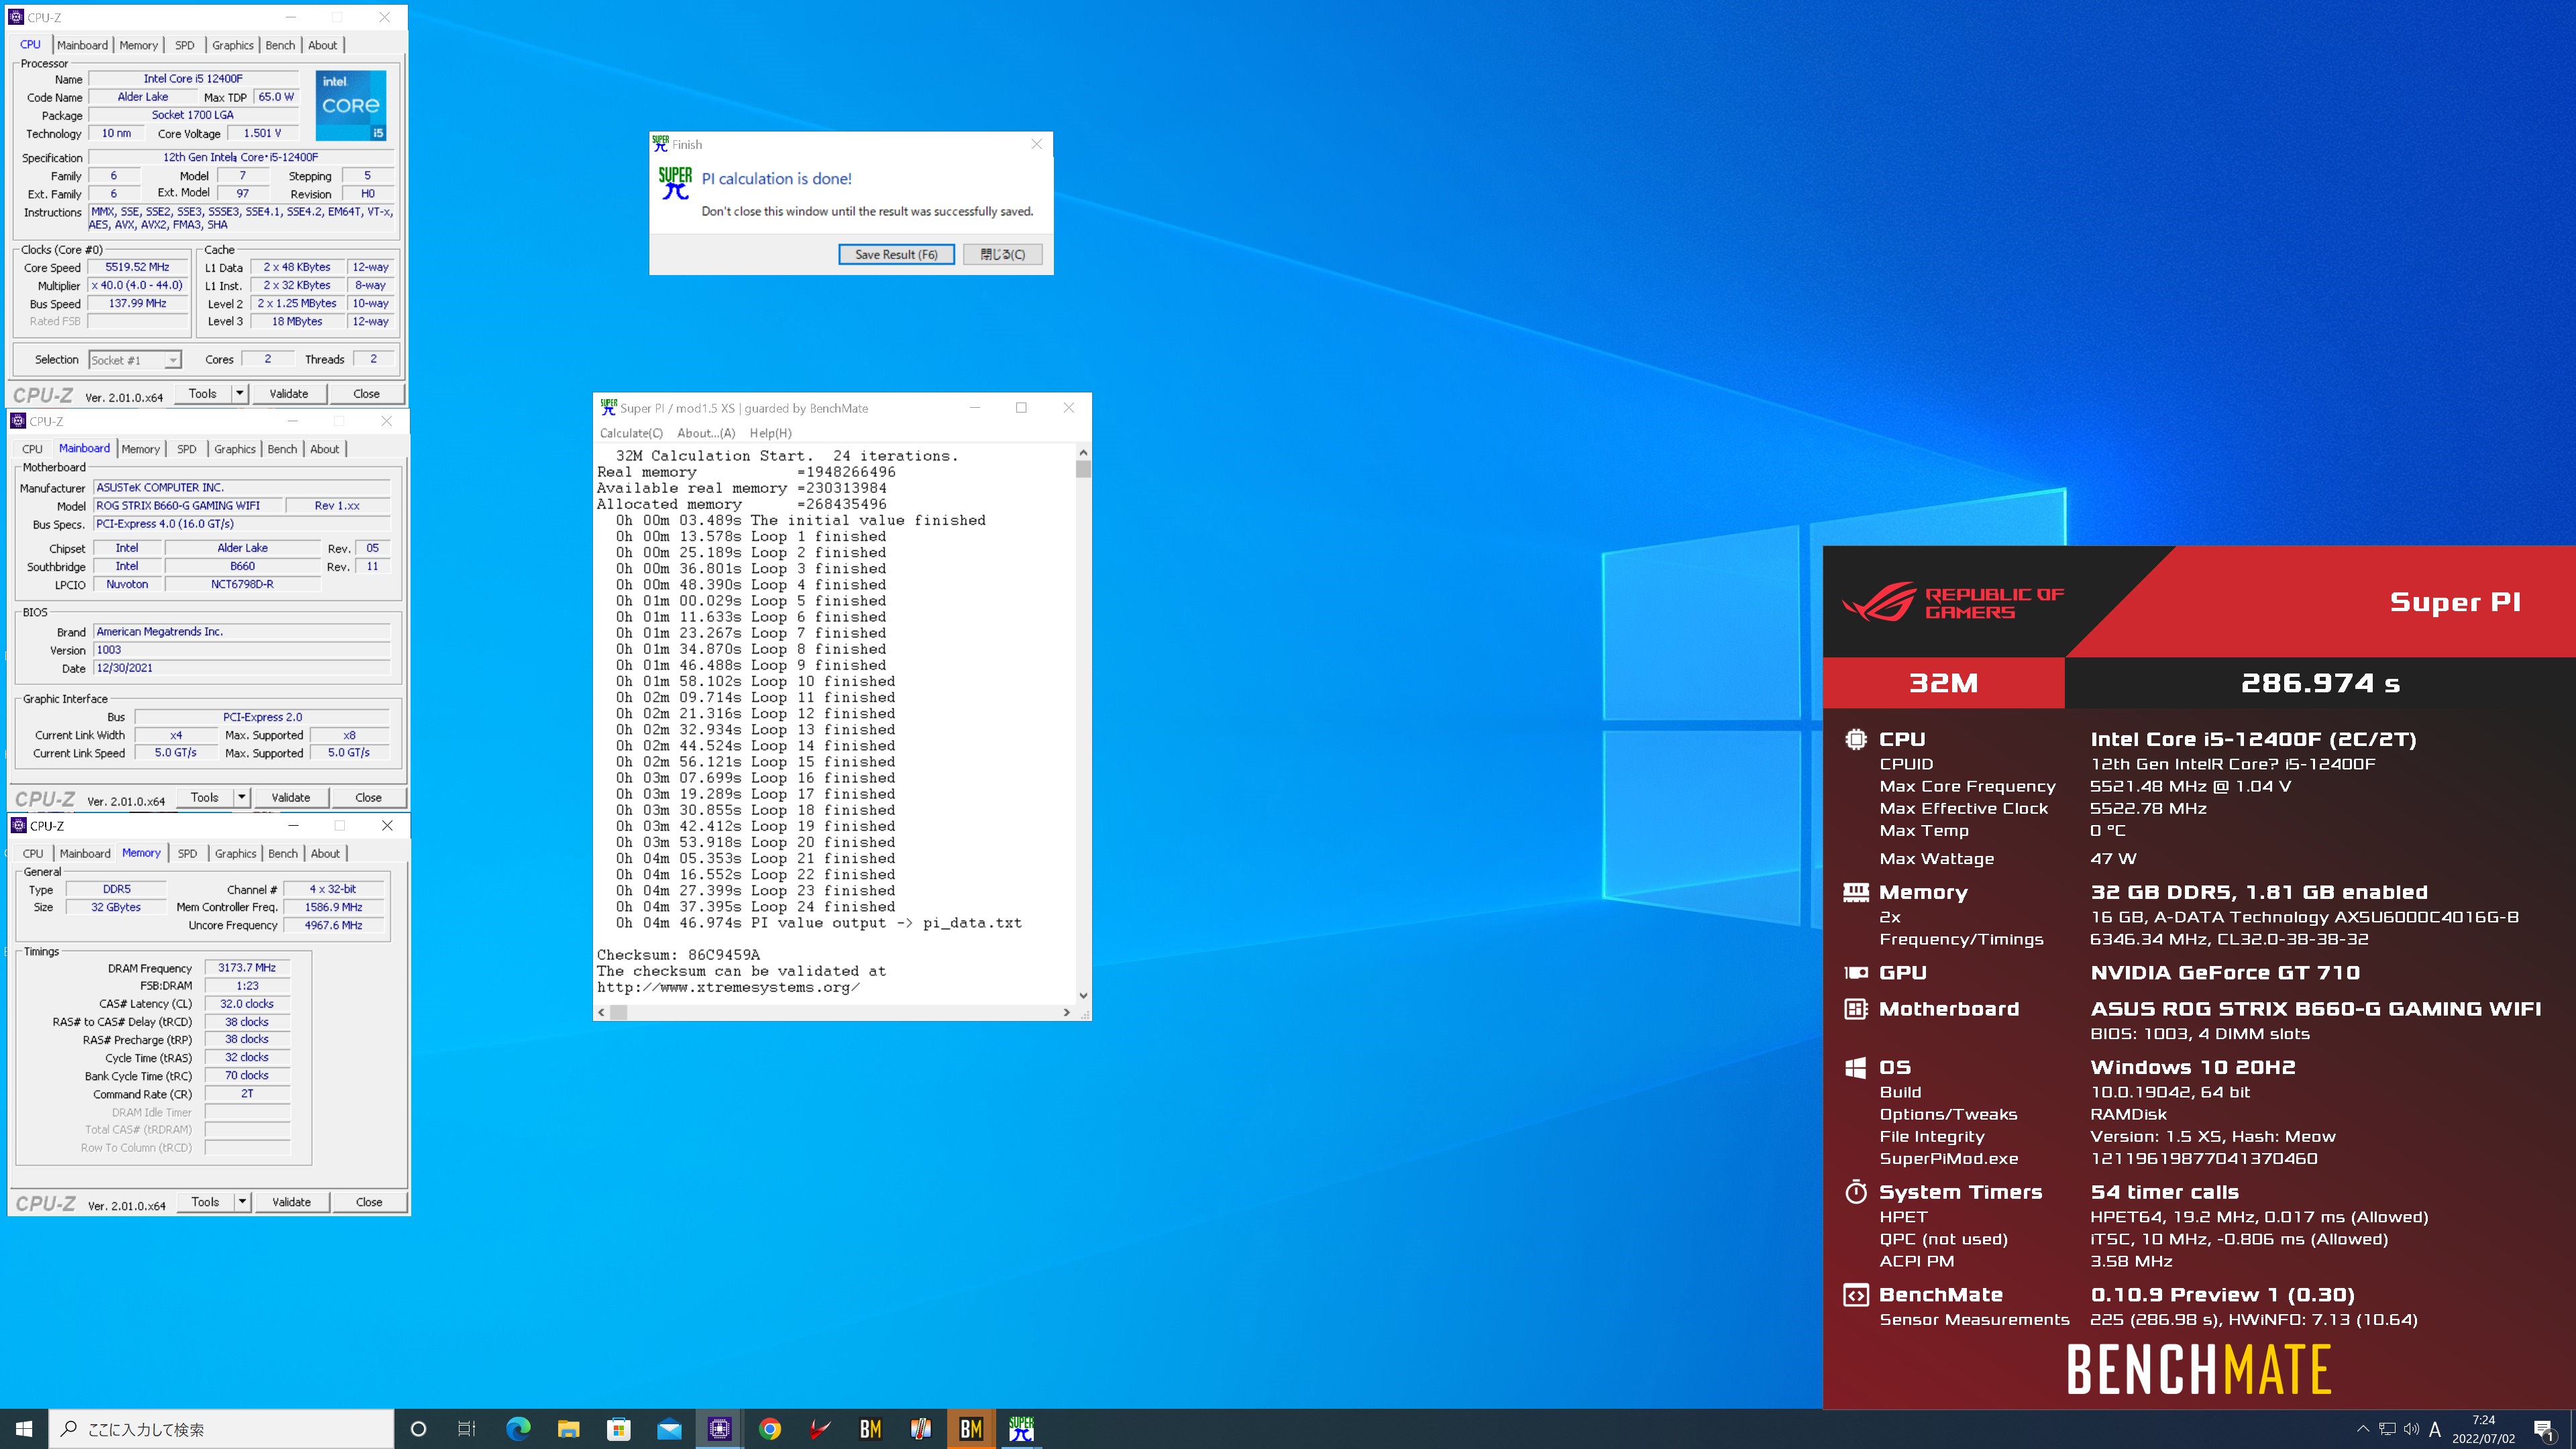This screenshot has height=1449, width=2576.
Task: Click Super PI vertical scrollbar thumb
Action: (x=1083, y=469)
